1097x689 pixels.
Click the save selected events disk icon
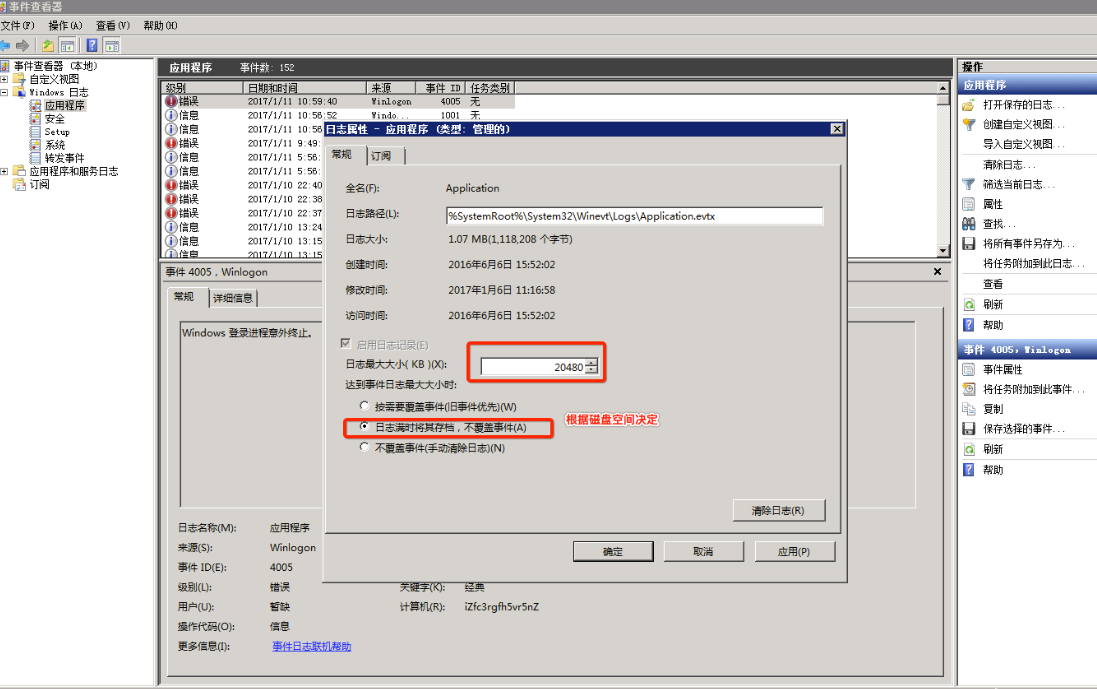coord(968,429)
